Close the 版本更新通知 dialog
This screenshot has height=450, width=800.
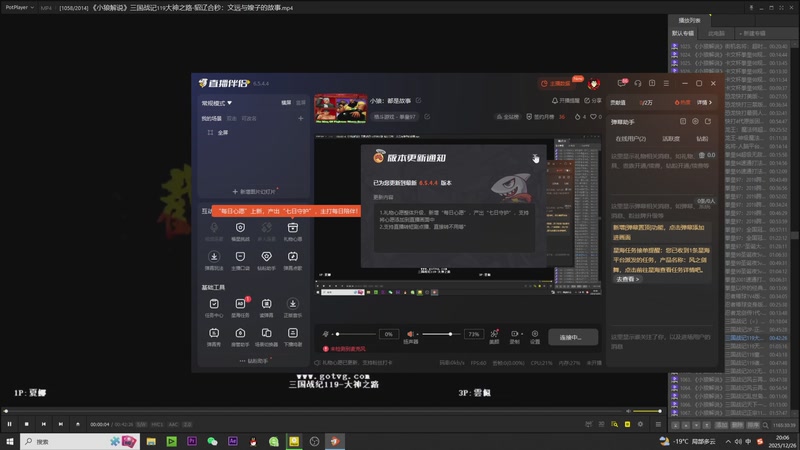(x=534, y=158)
